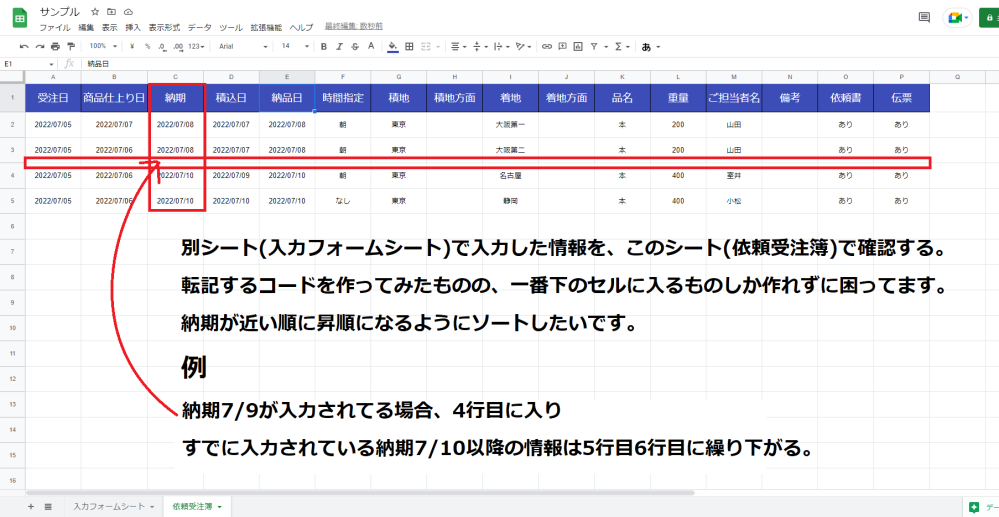
Task: Open the Google Sheets home icon
Action: point(20,18)
